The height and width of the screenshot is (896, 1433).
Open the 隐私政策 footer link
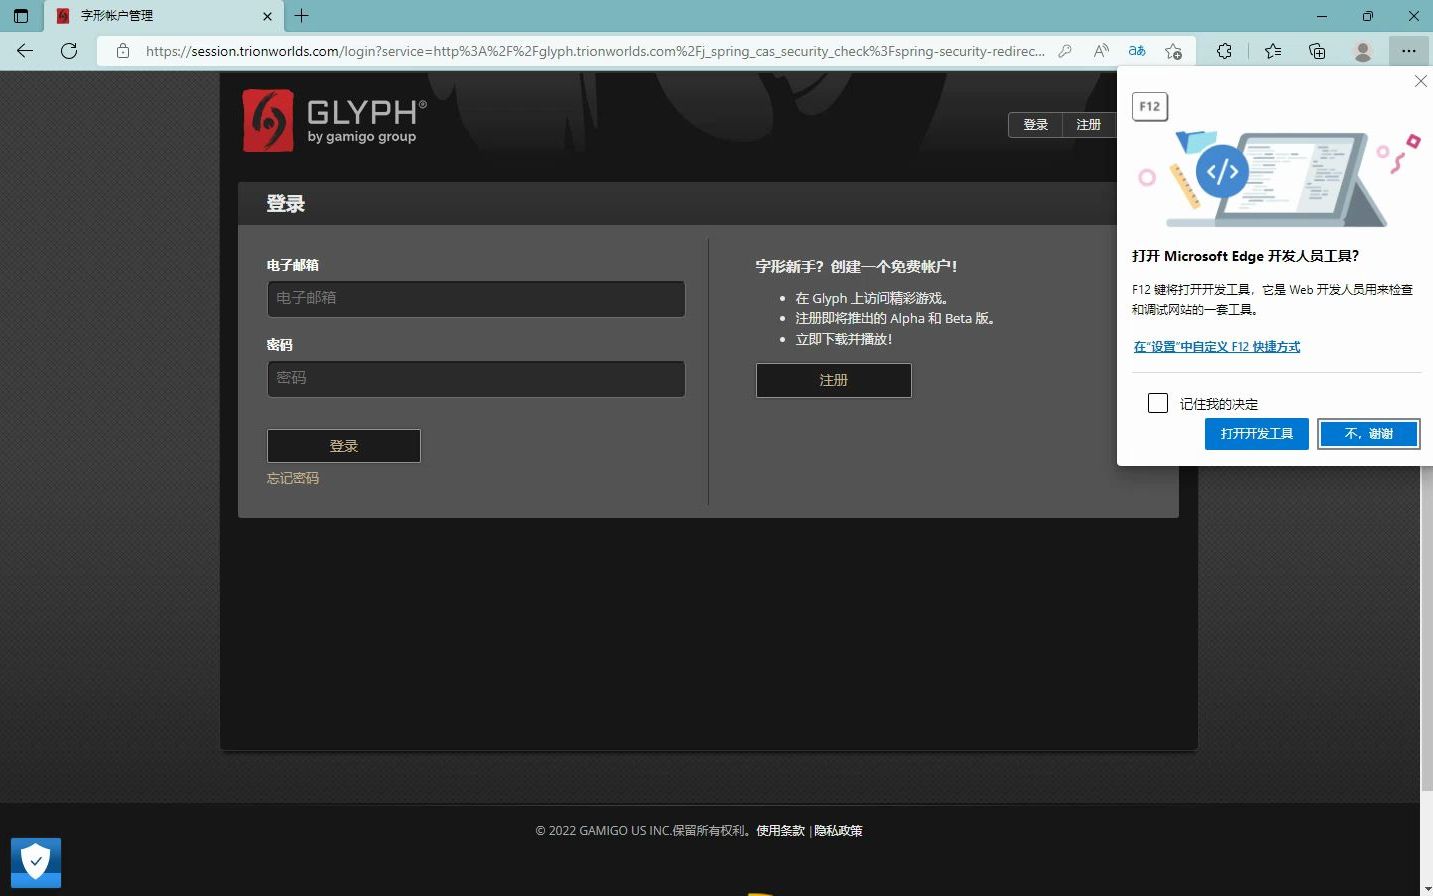tap(838, 831)
